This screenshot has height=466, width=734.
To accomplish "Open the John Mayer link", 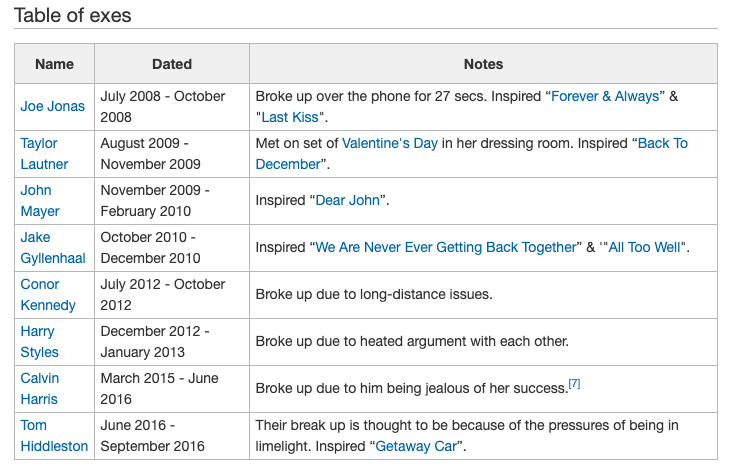I will click(x=40, y=200).
